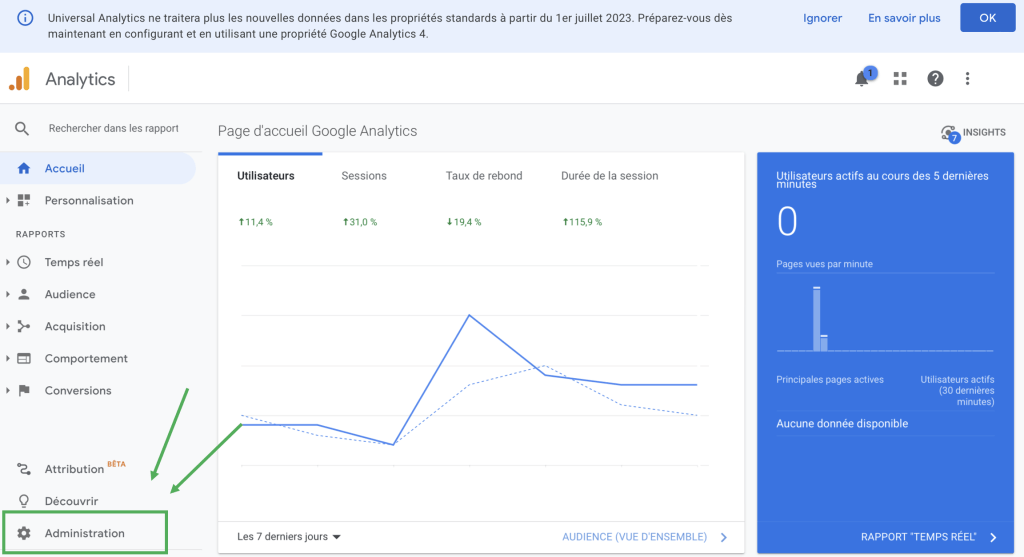Click the Audience person icon
Screen dimensions: 1024x557
(x=24, y=294)
